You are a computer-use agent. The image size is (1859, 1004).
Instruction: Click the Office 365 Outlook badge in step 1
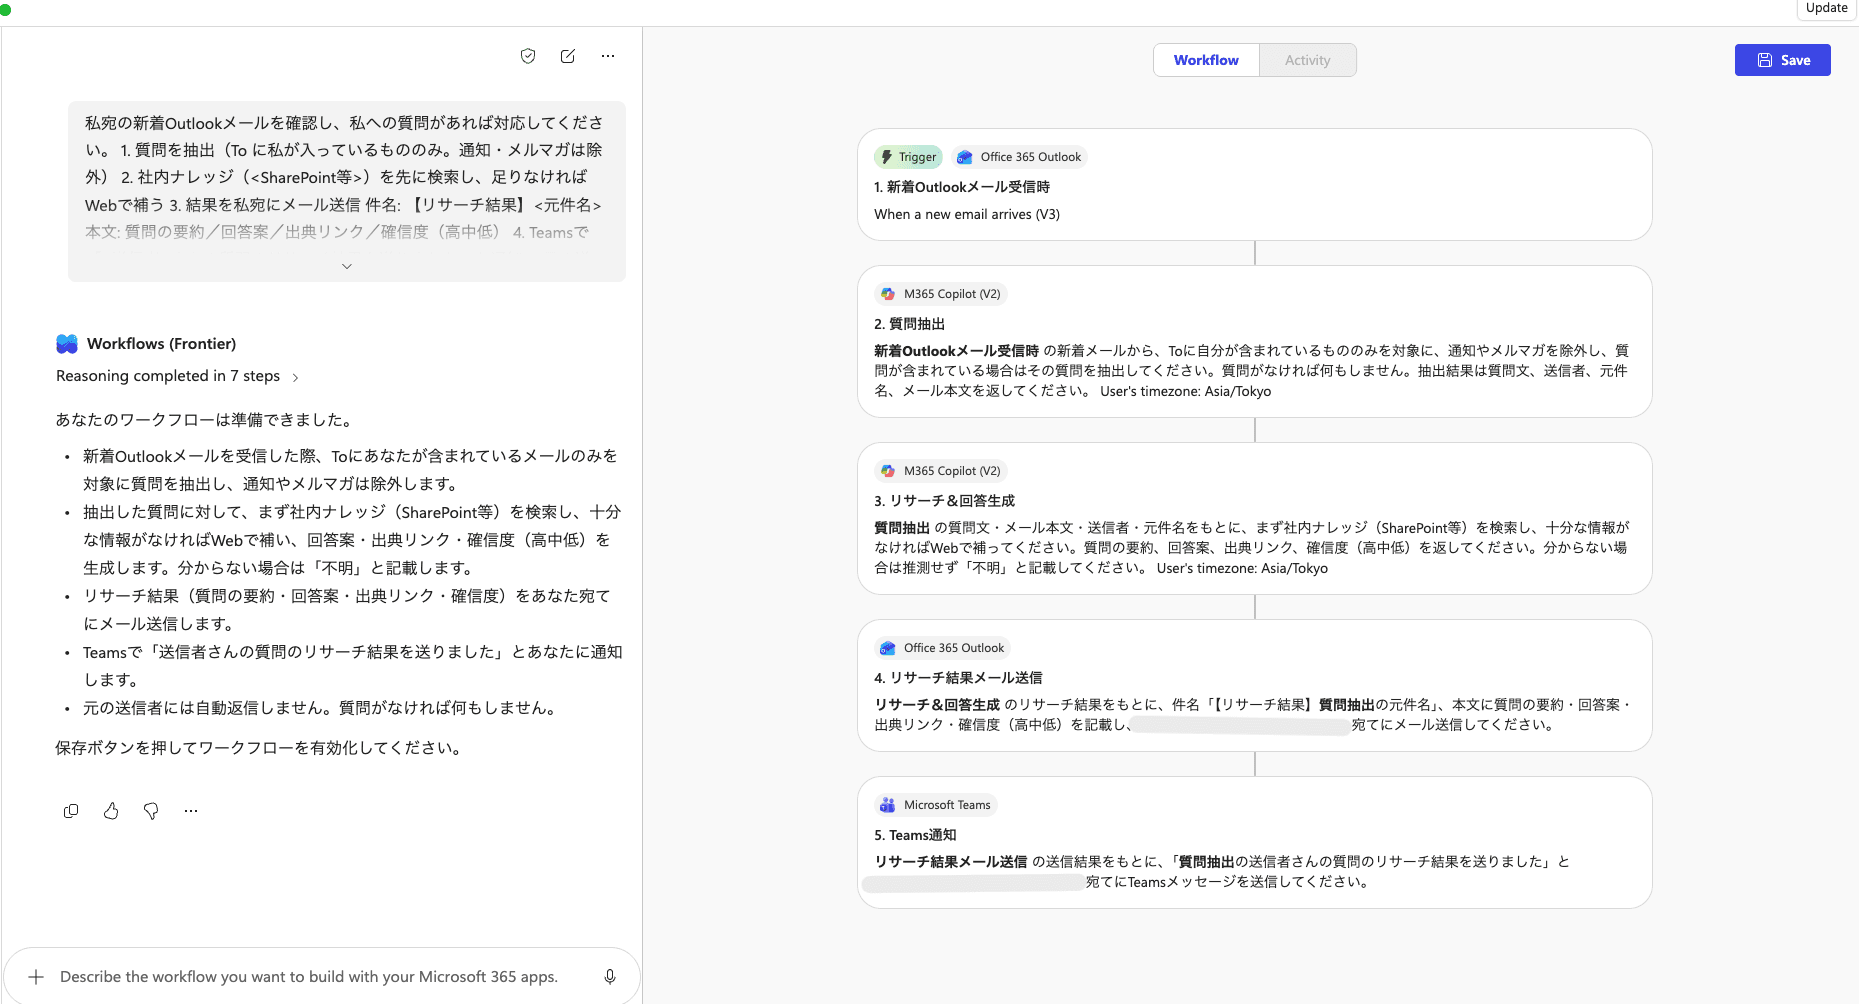point(1019,157)
